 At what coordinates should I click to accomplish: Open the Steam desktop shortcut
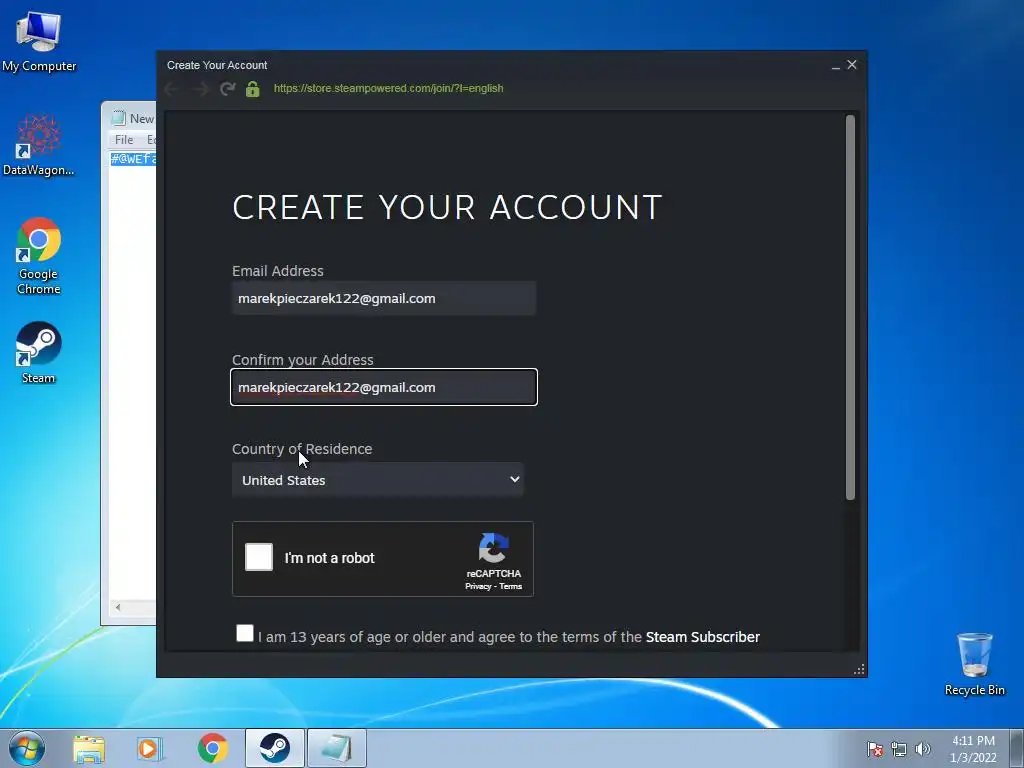click(39, 353)
